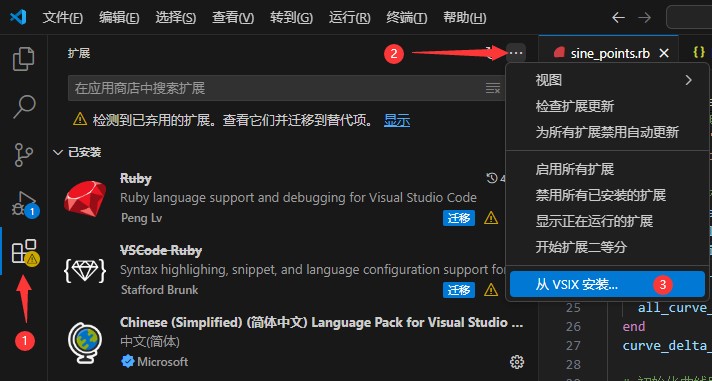
Task: Click the 扩展 panel title
Action: [x=79, y=54]
